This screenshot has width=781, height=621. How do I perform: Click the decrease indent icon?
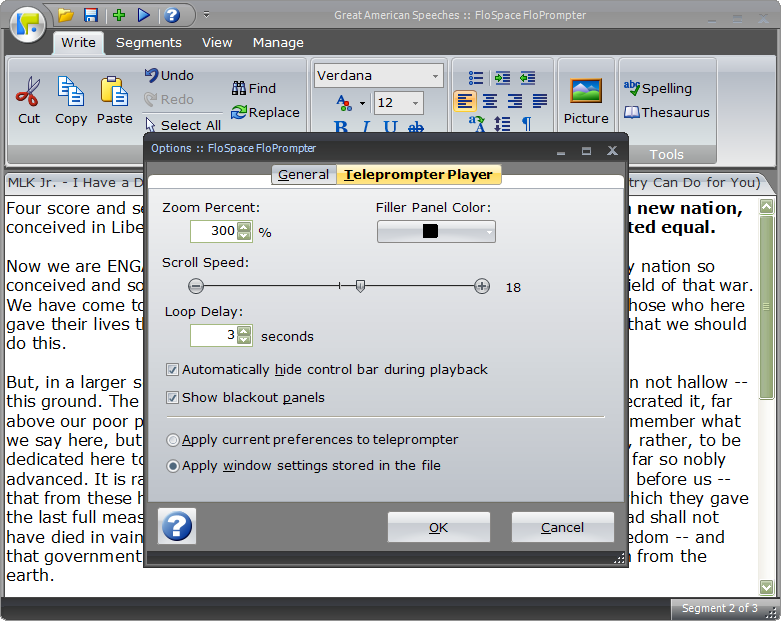527,78
